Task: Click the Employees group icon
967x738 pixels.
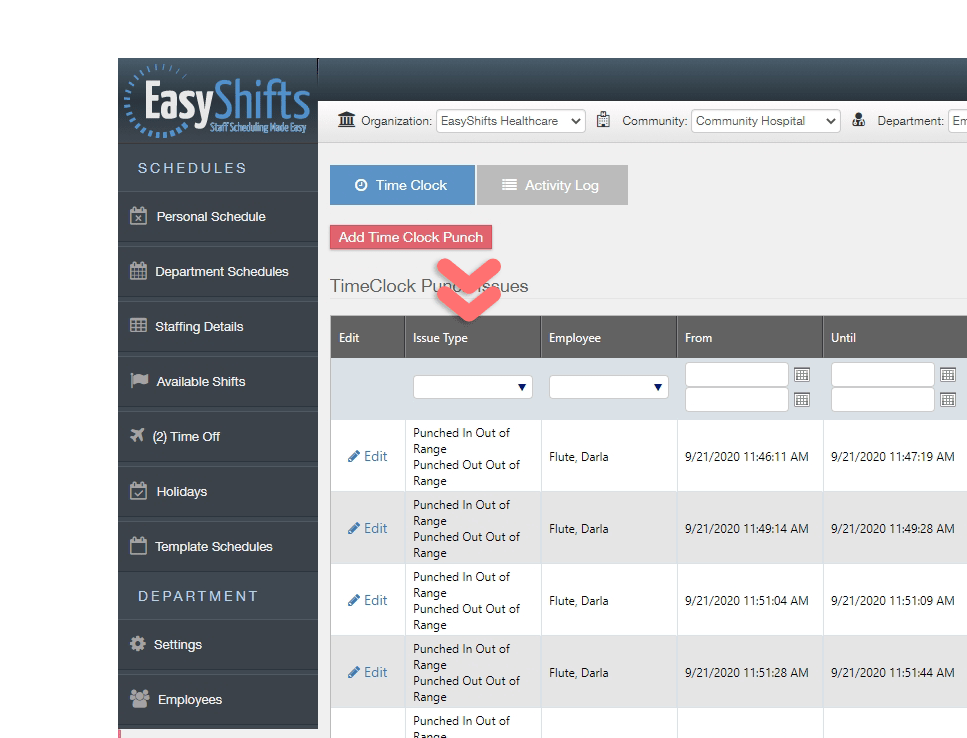Action: pyautogui.click(x=140, y=699)
